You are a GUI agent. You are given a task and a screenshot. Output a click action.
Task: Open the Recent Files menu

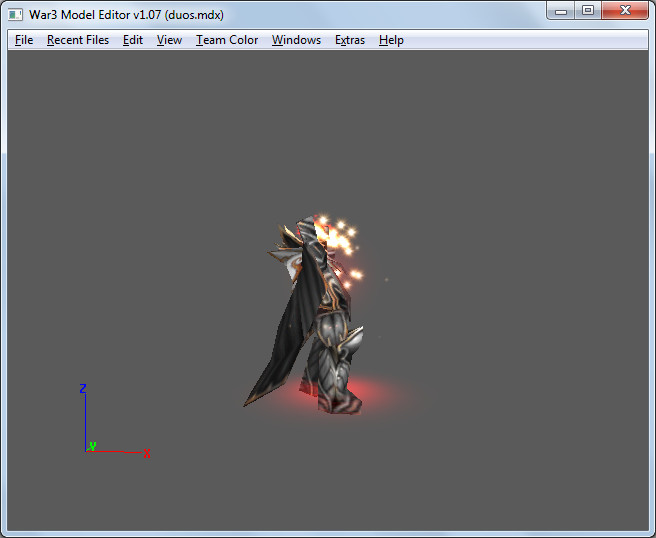(78, 40)
